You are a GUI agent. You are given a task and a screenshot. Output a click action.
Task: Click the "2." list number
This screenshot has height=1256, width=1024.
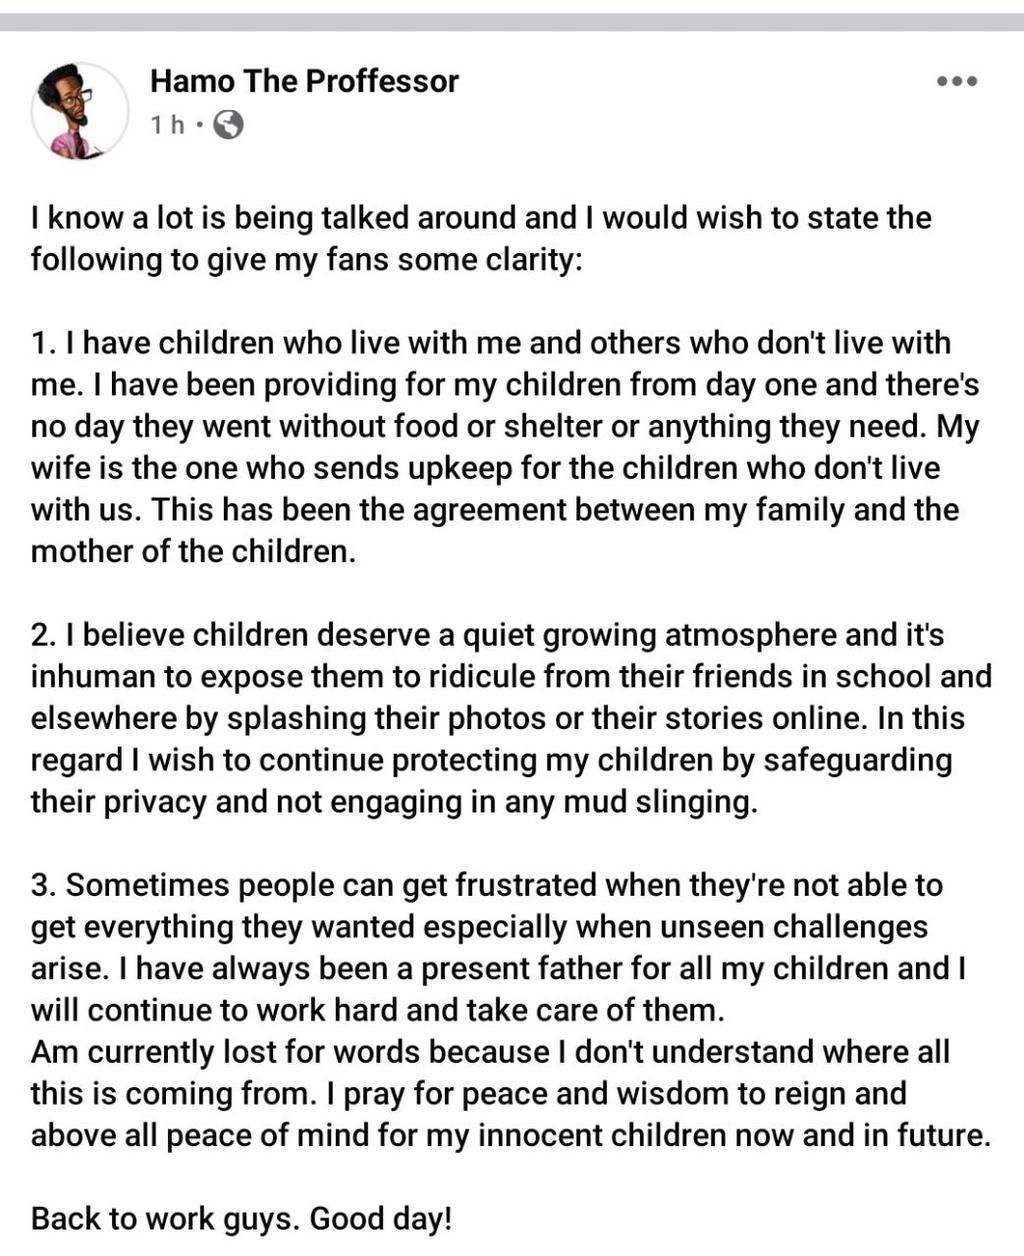pyautogui.click(x=43, y=635)
